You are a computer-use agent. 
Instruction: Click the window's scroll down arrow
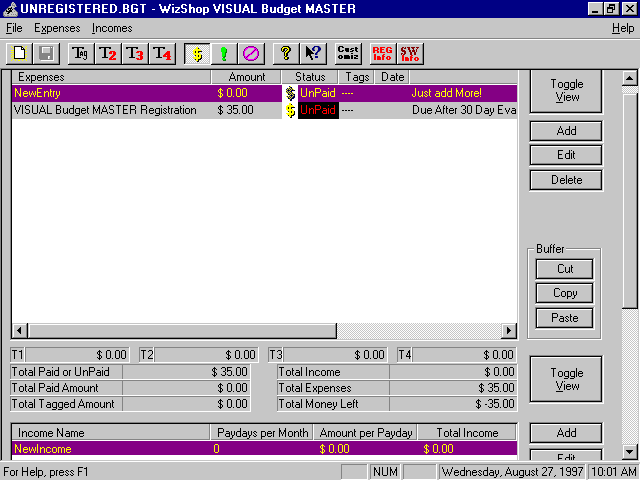click(x=629, y=451)
